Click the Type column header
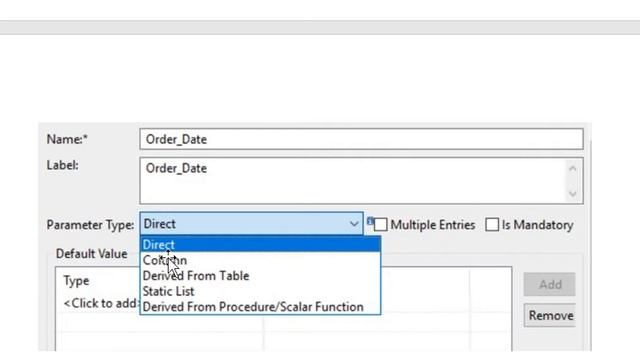This screenshot has height=360, width=640. (76, 281)
